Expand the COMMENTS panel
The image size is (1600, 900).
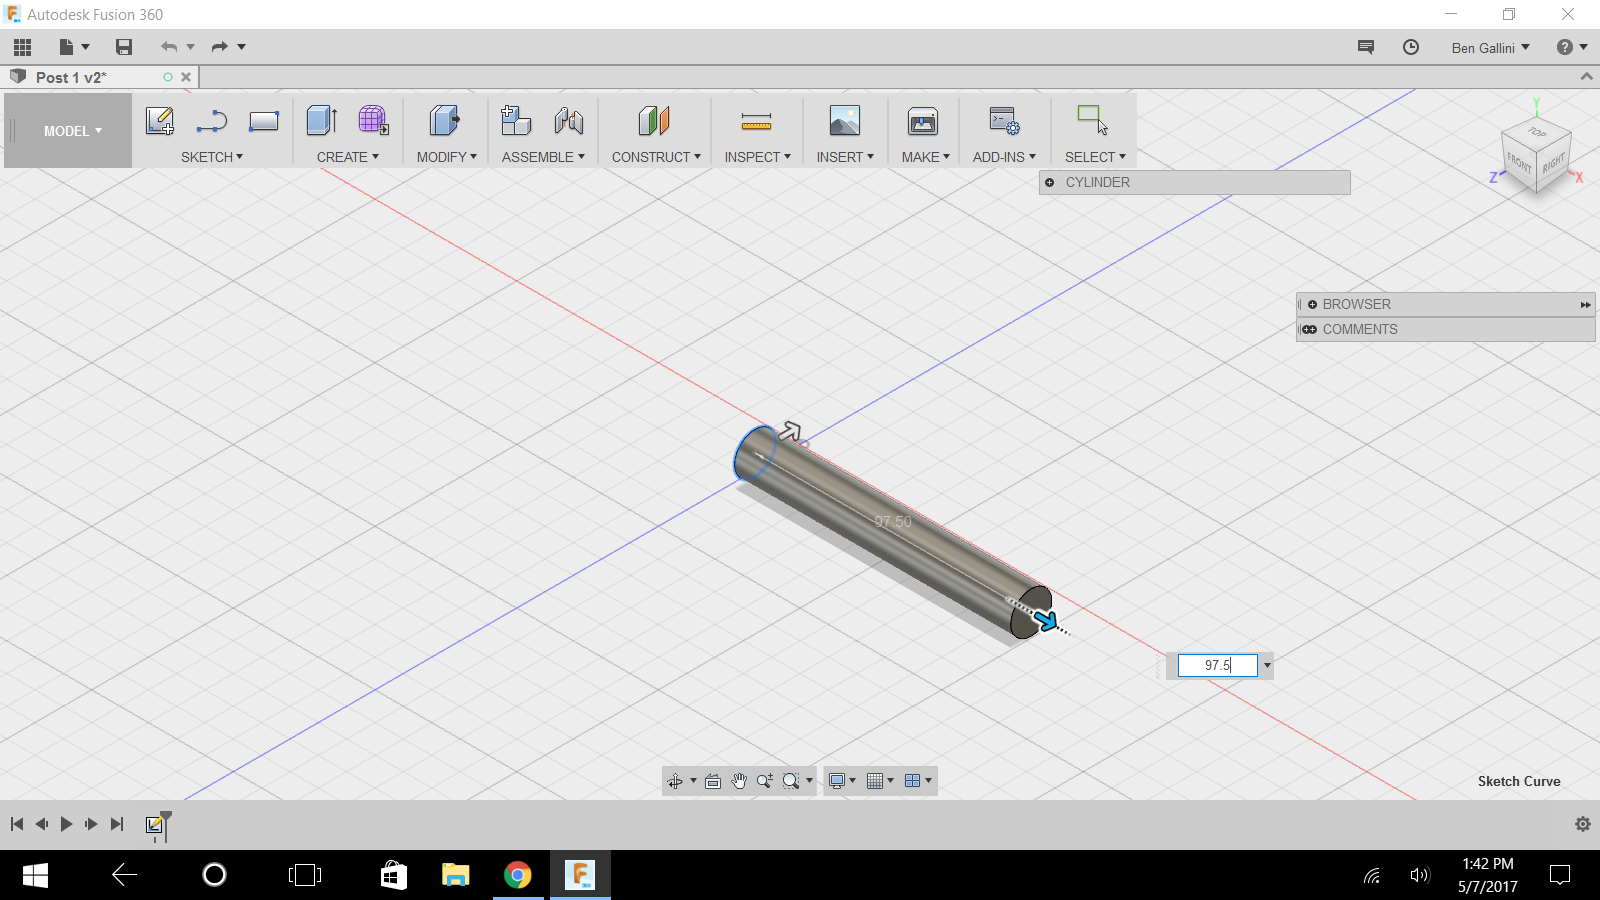(x=1310, y=329)
